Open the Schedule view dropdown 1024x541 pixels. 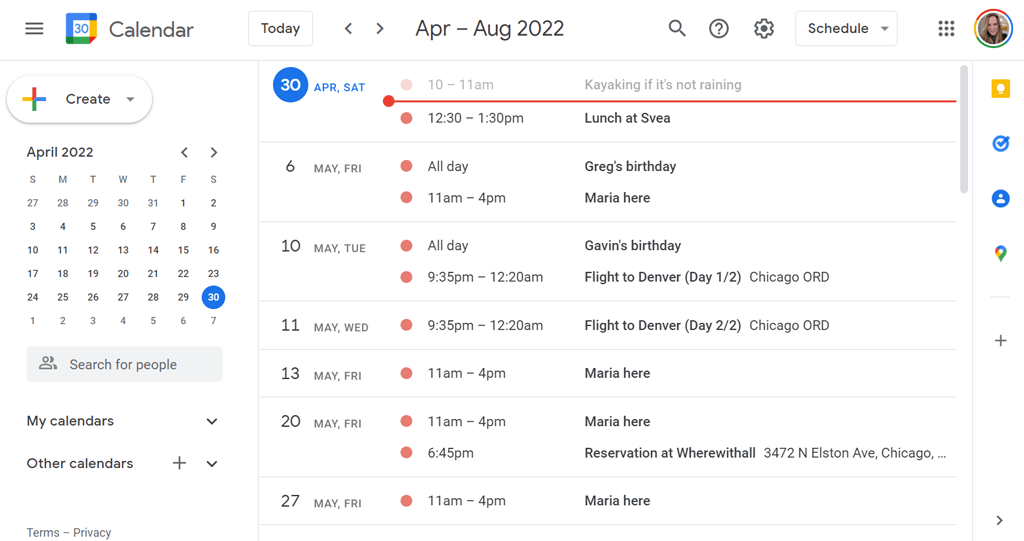pos(846,28)
